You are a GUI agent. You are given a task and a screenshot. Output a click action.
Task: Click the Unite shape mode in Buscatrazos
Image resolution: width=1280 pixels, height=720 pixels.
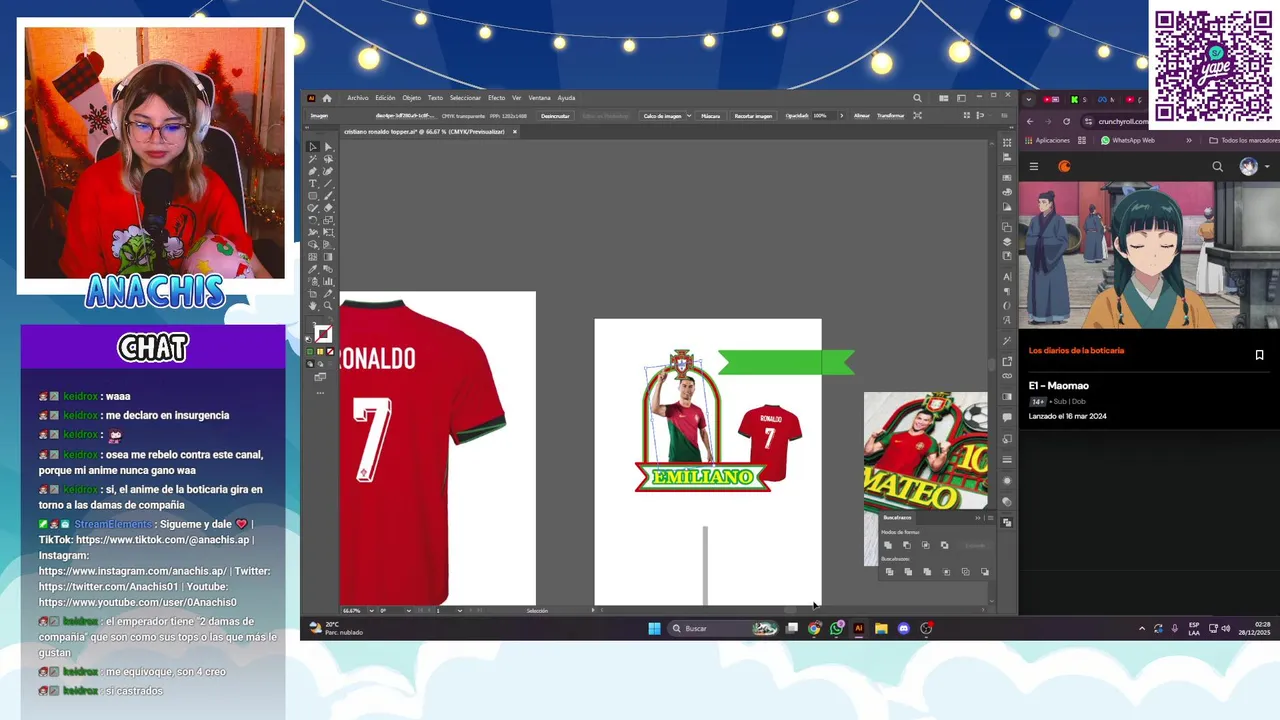click(x=888, y=545)
